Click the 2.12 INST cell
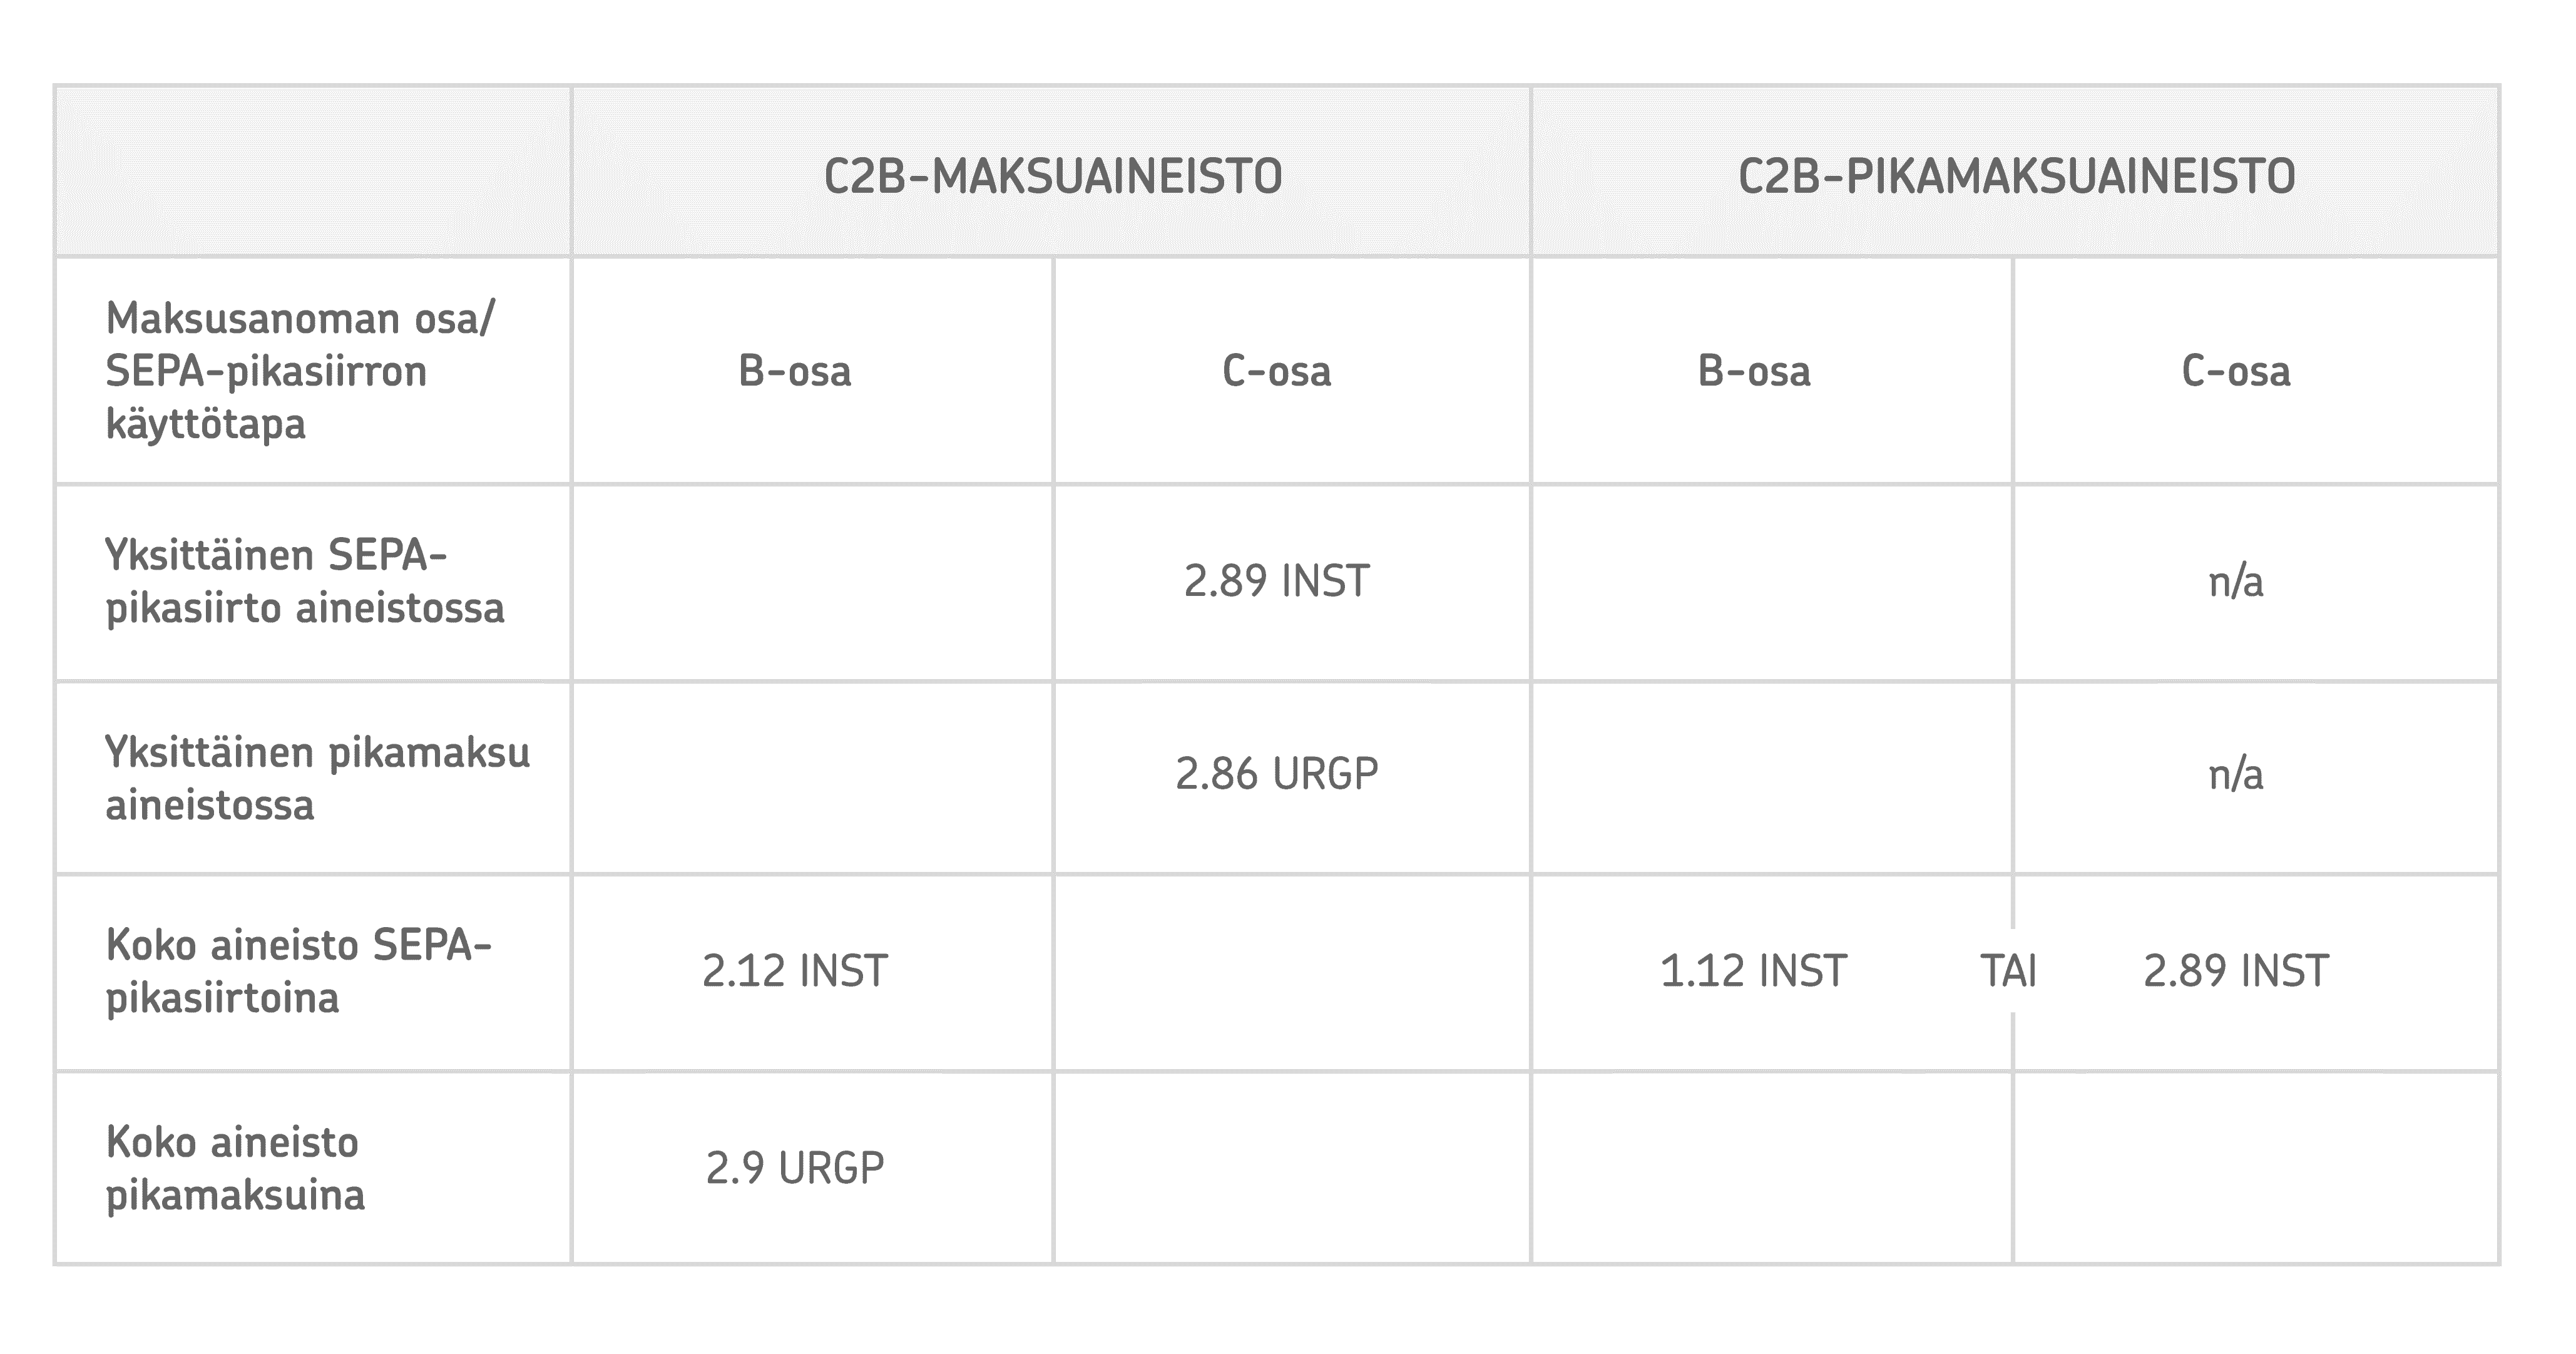Screen dimensions: 2576x1354 point(795,971)
